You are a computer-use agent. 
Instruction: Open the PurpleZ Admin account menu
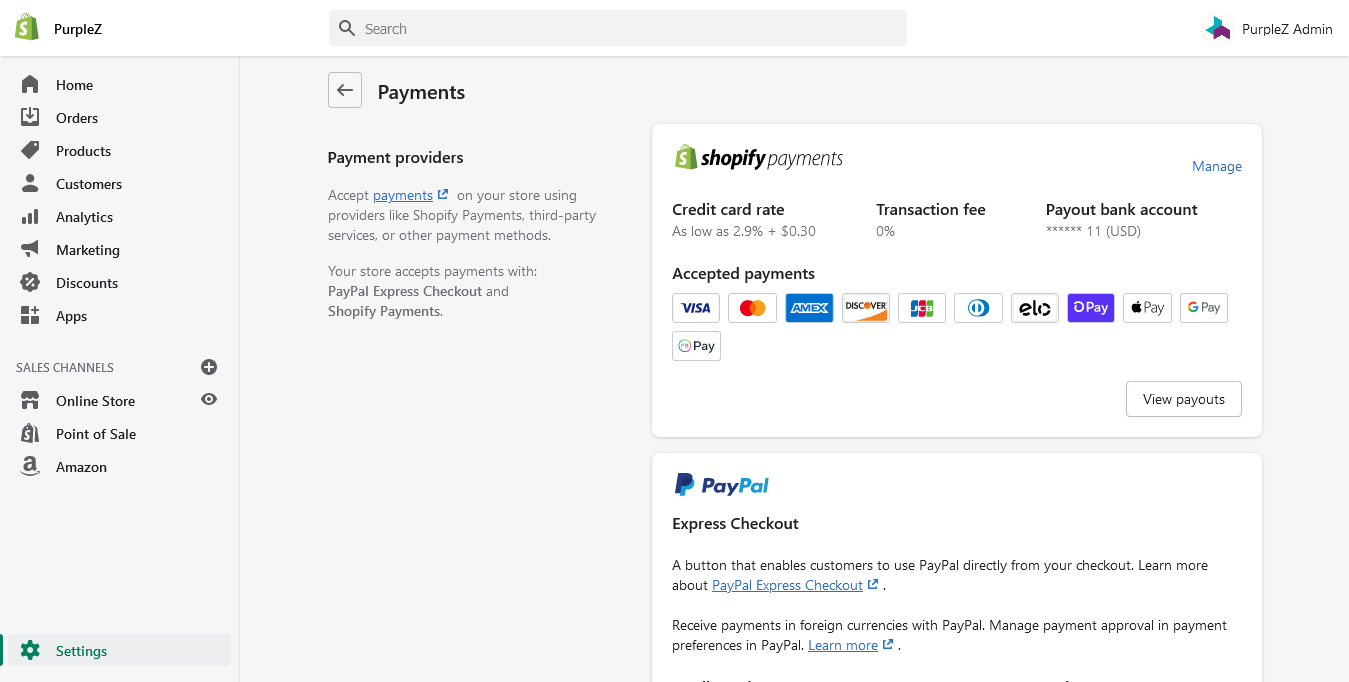(1268, 28)
